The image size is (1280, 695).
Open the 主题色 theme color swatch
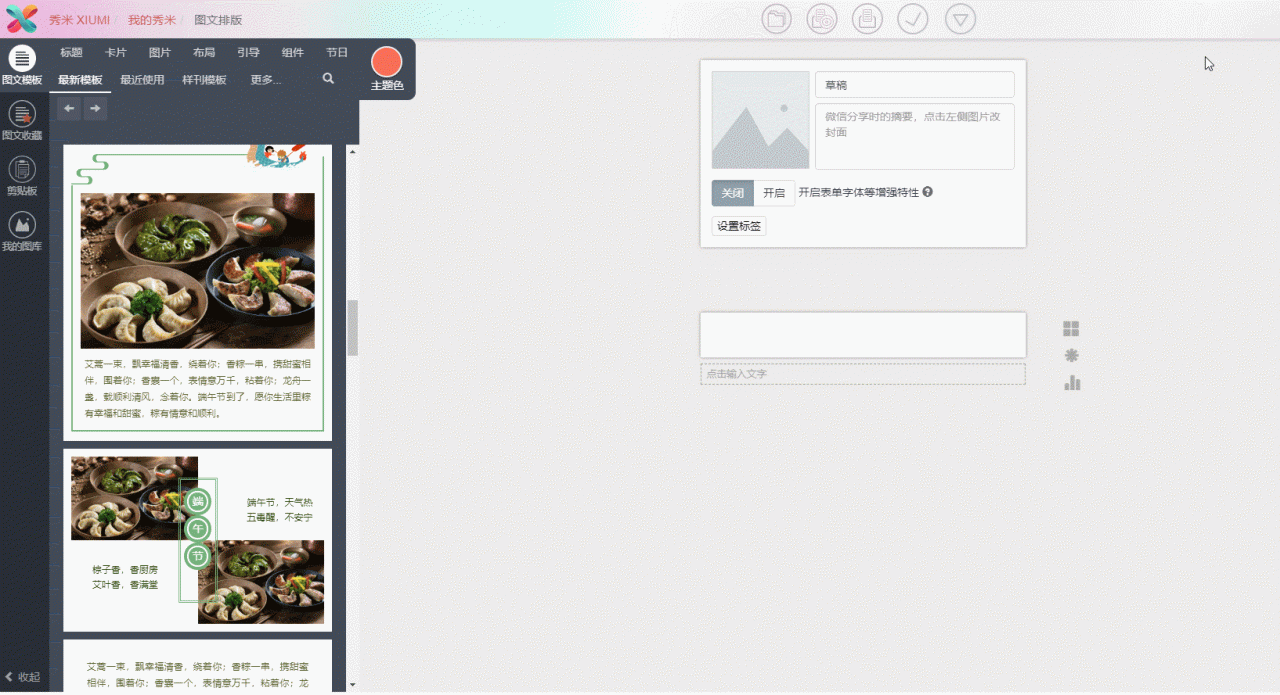pos(386,64)
